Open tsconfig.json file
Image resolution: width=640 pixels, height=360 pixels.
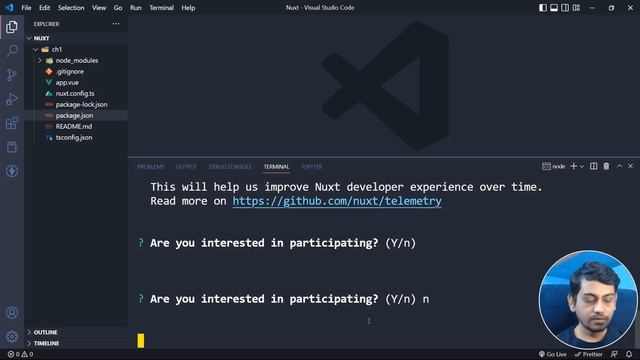point(73,138)
